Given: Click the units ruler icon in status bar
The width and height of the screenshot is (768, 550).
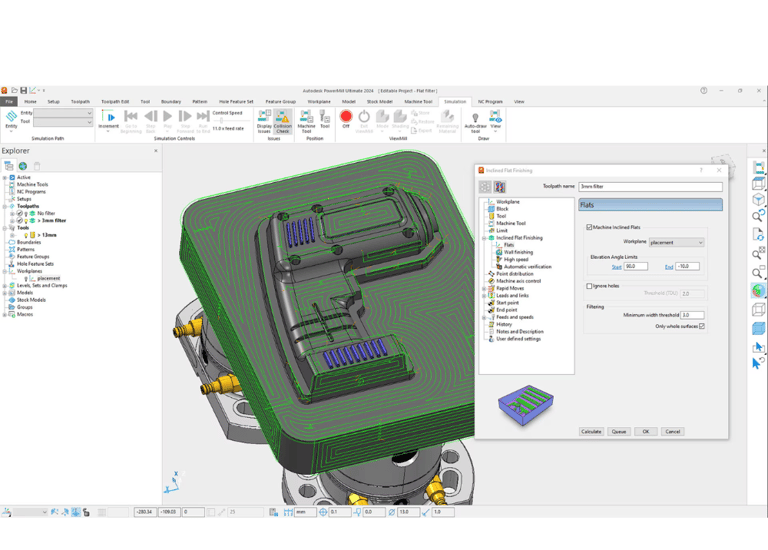Looking at the screenshot, I should coord(288,512).
